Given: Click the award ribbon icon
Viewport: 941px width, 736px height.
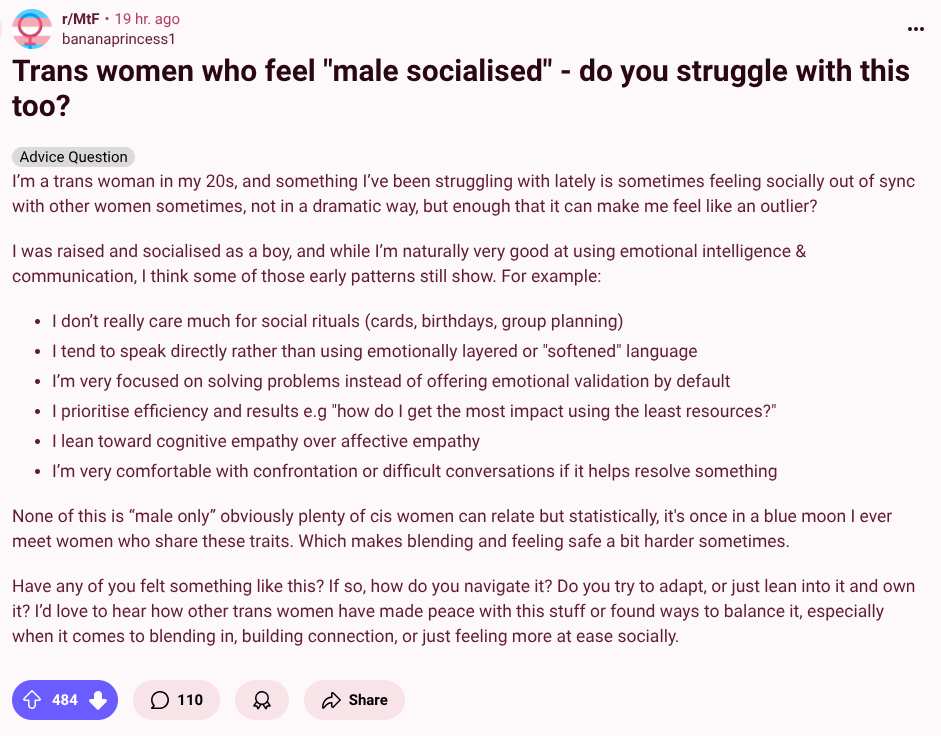Looking at the screenshot, I should [x=262, y=700].
